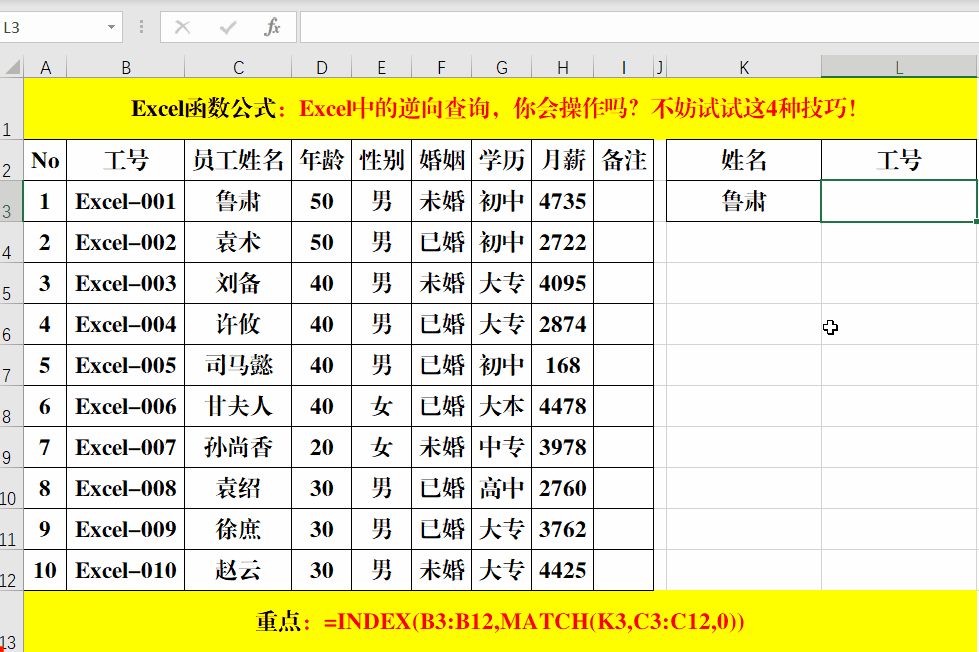Click the Cancel X icon in formula bar
Image resolution: width=979 pixels, height=652 pixels.
pyautogui.click(x=182, y=27)
